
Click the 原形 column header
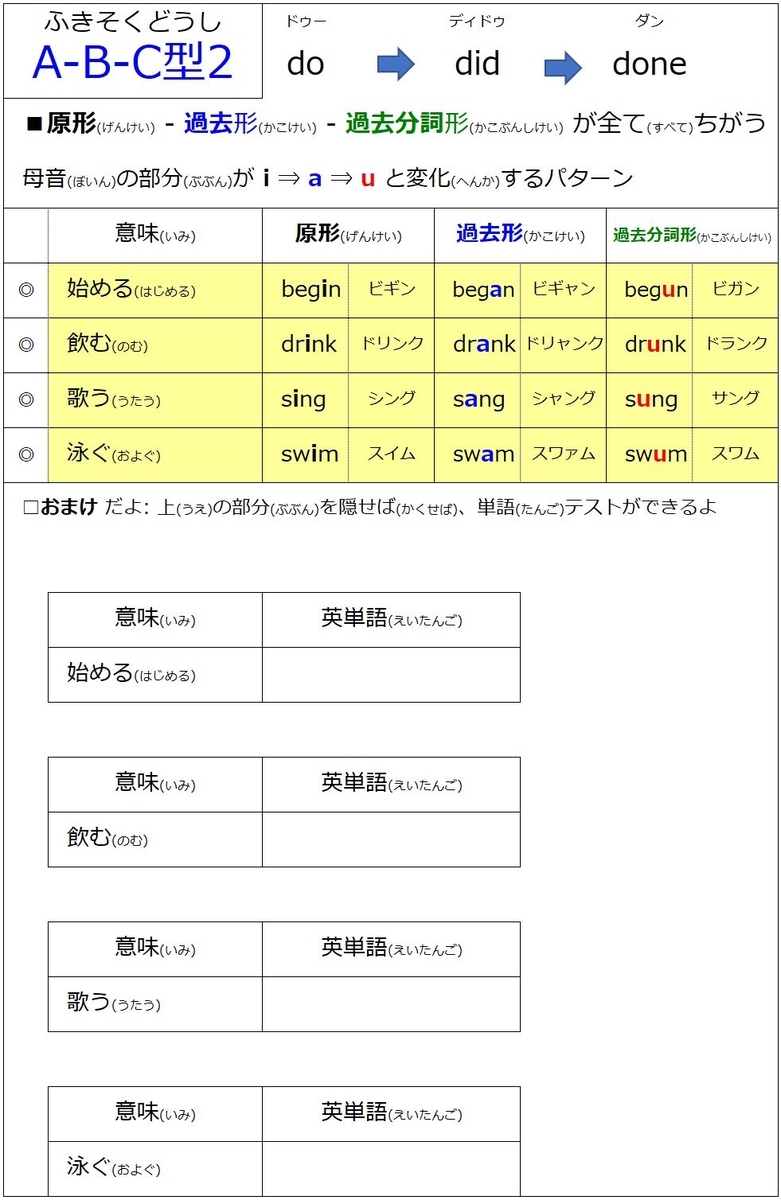[x=348, y=235]
